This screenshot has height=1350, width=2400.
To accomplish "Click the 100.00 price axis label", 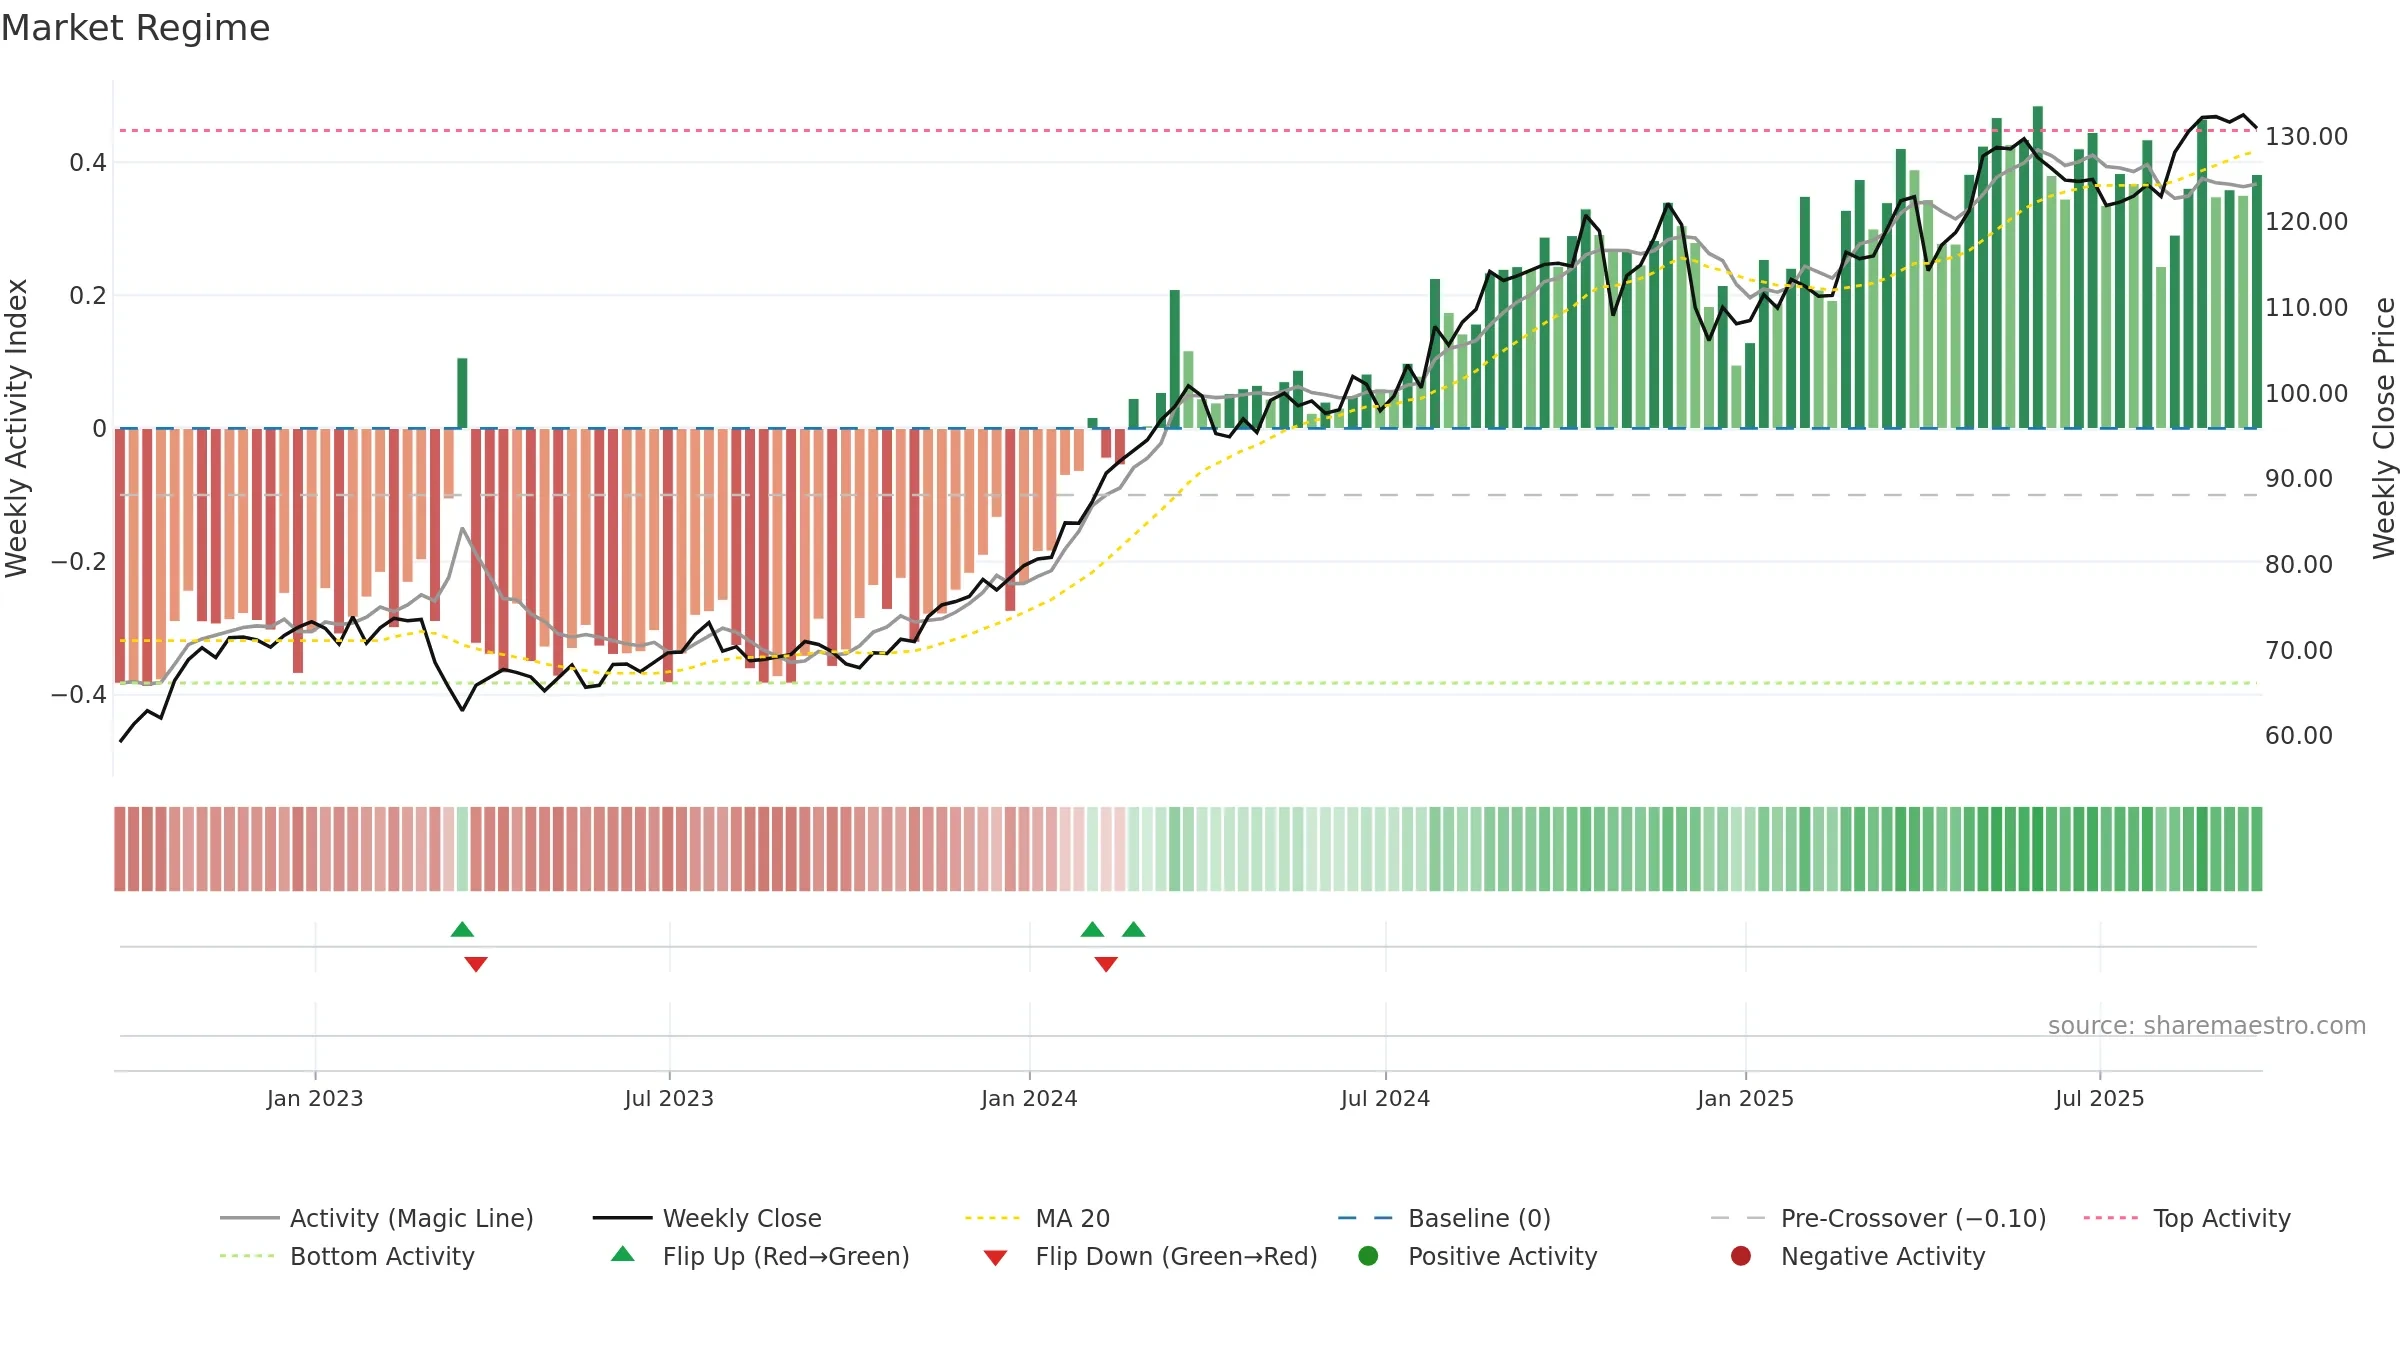I will pyautogui.click(x=2306, y=394).
